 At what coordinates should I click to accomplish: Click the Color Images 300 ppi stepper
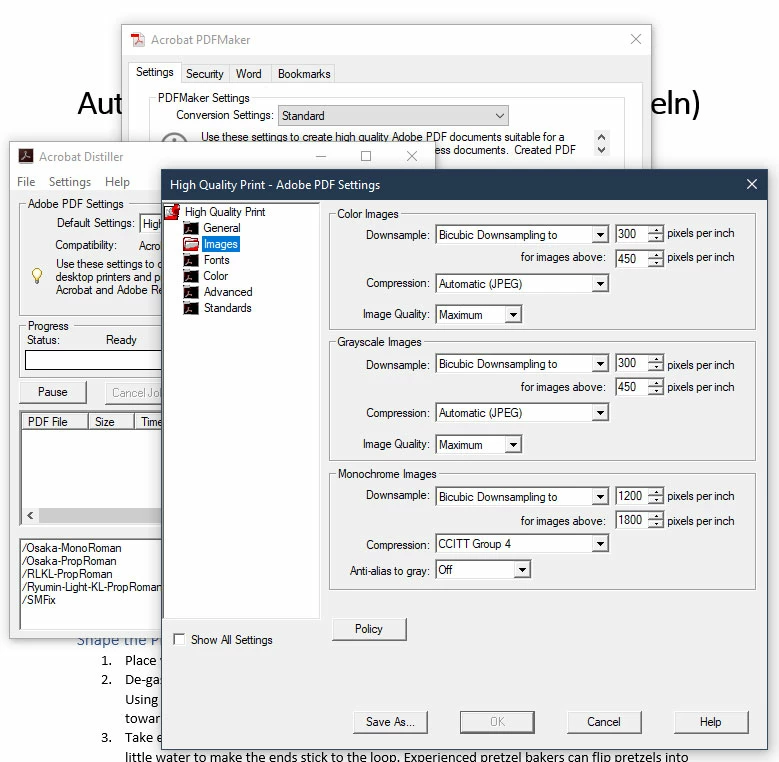[656, 233]
